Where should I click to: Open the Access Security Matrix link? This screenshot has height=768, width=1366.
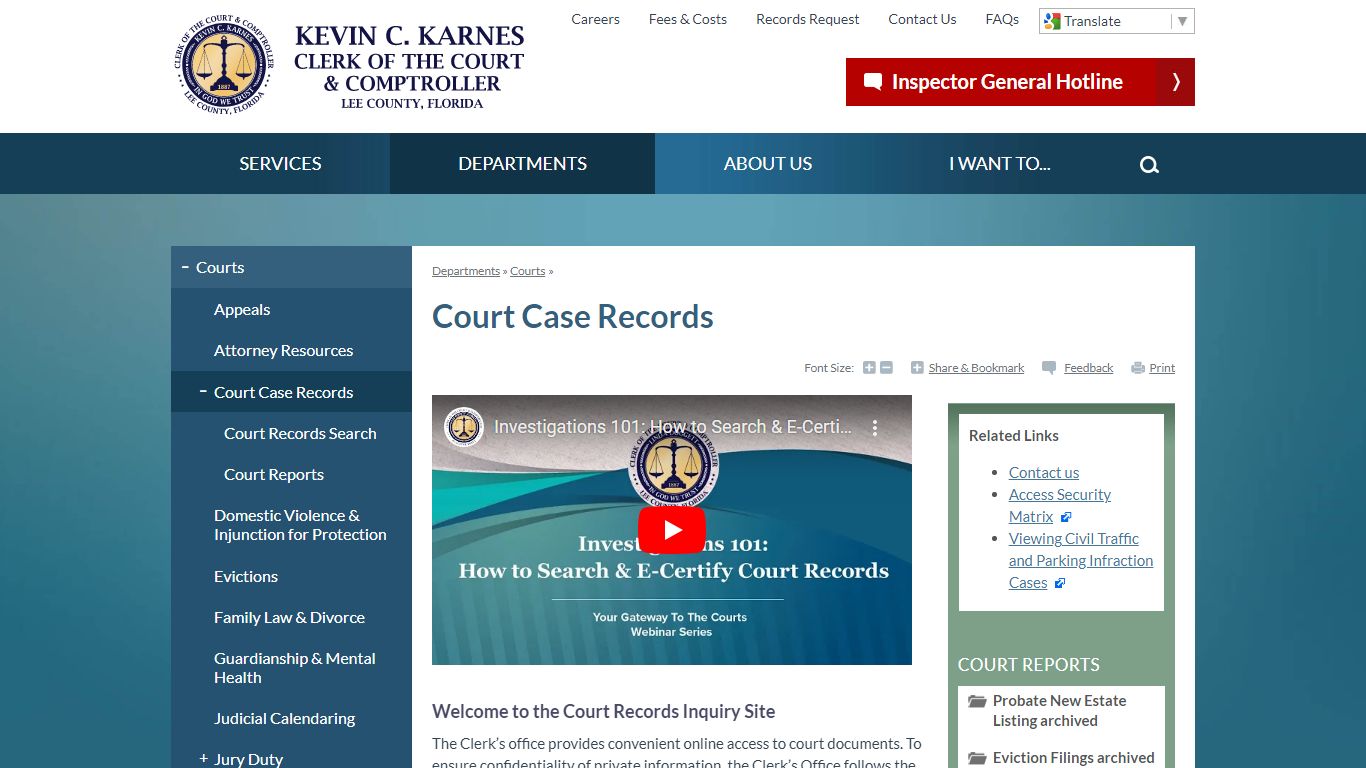pos(1059,506)
